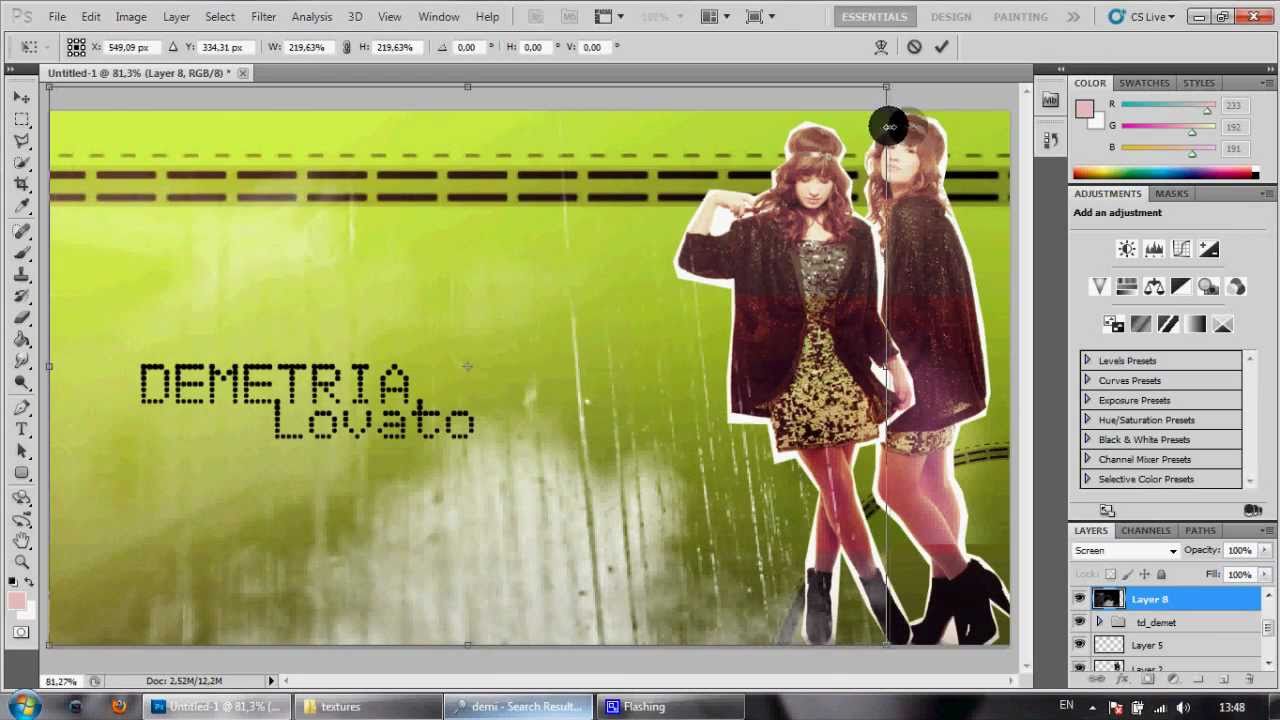
Task: Click the Essentials workspace button
Action: click(x=874, y=17)
